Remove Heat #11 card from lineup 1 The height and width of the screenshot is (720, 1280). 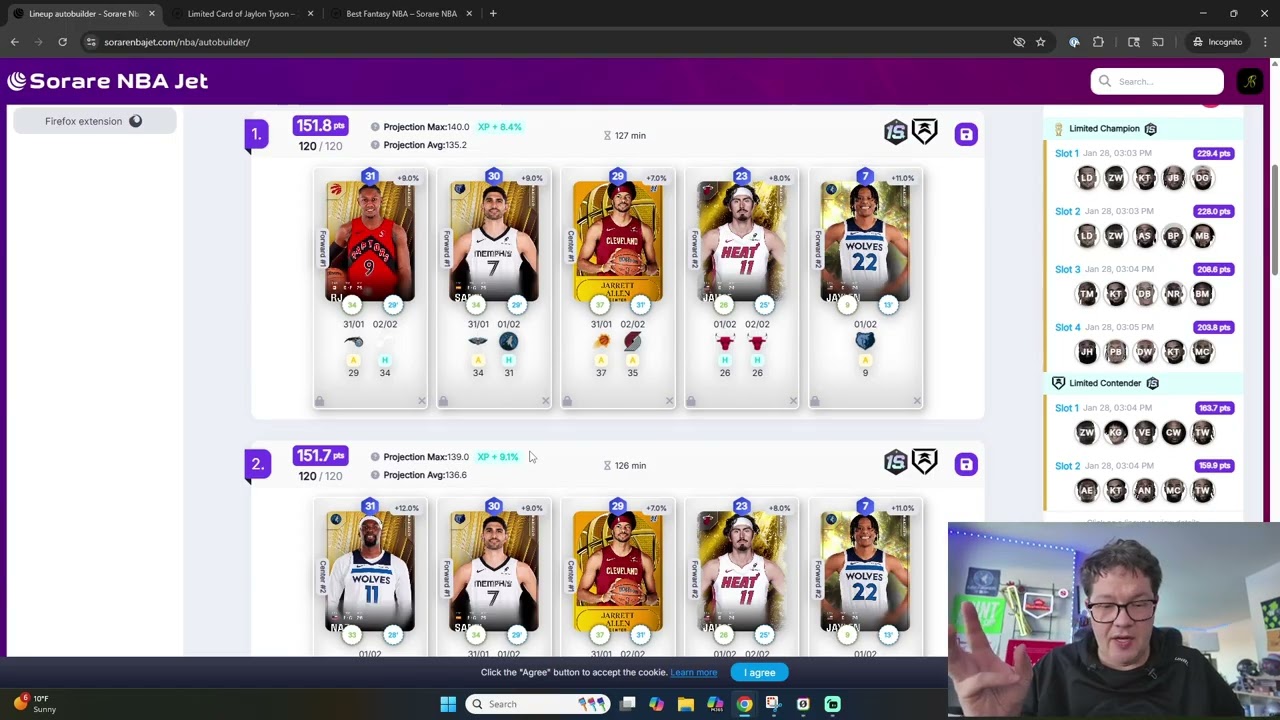click(x=793, y=401)
